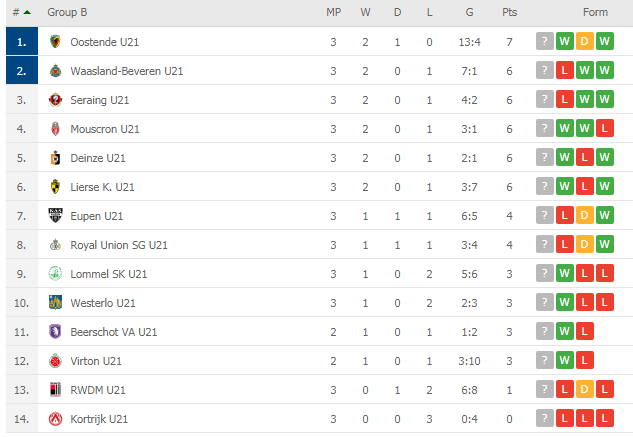Viewport: 633px width, 437px height.
Task: Click the Kortrijk U21 club badge
Action: 55,419
